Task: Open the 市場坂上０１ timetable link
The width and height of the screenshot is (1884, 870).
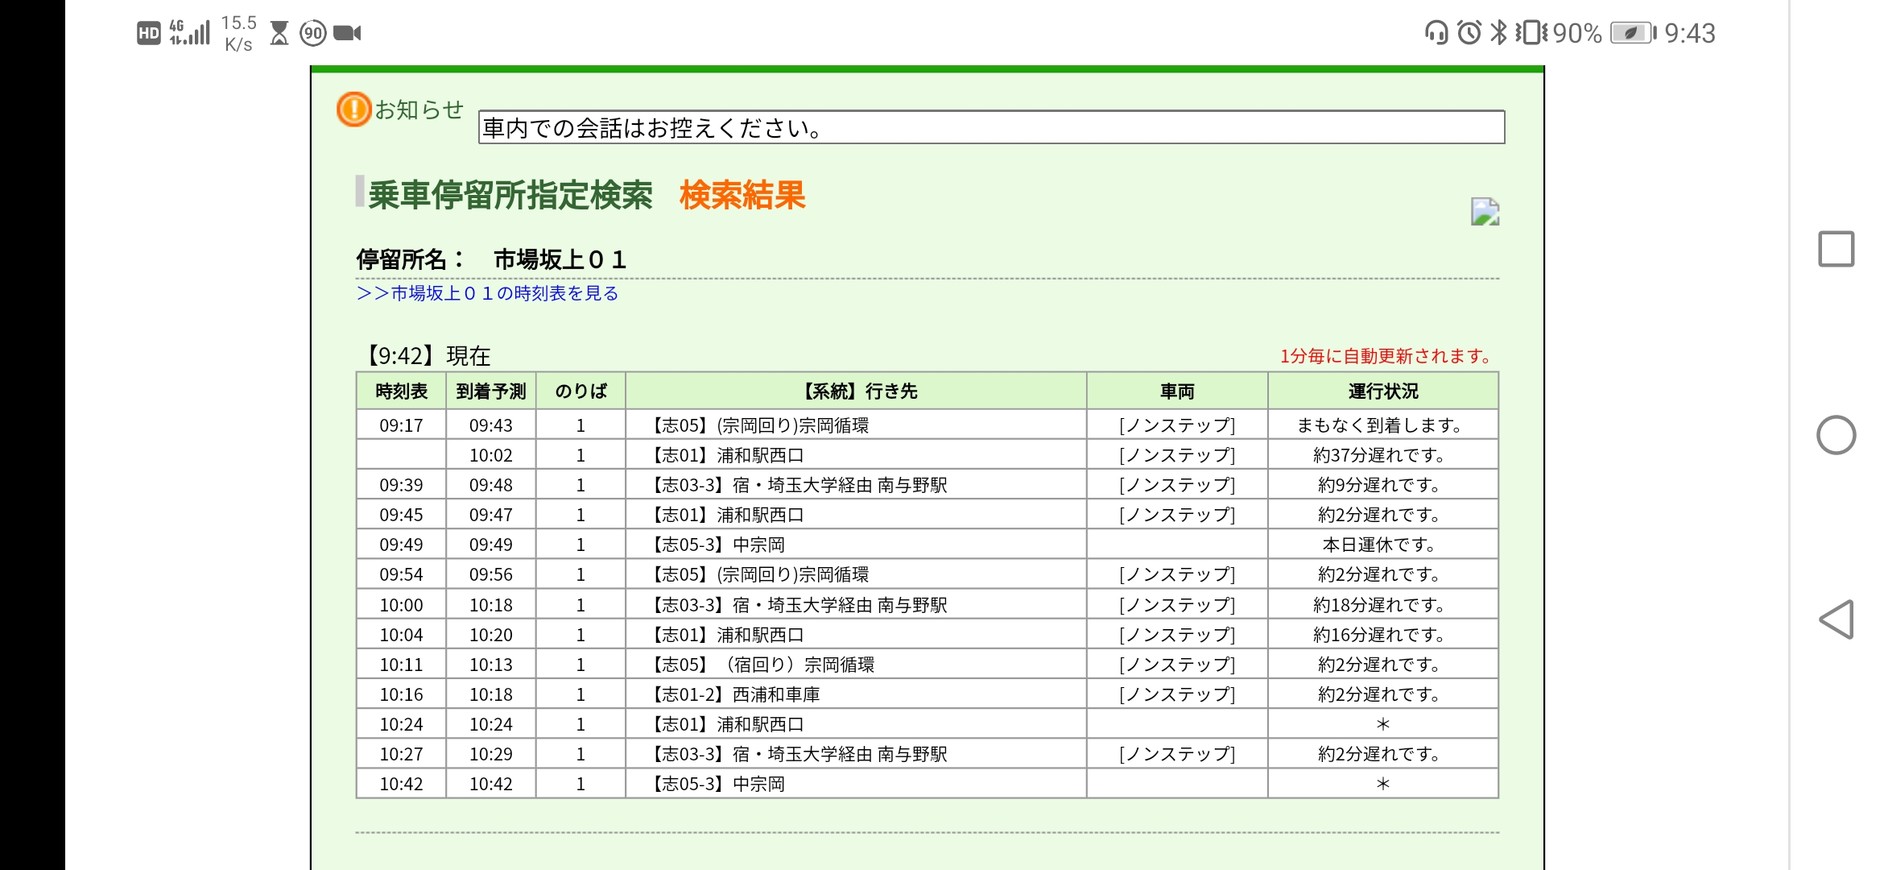Action: tap(488, 293)
